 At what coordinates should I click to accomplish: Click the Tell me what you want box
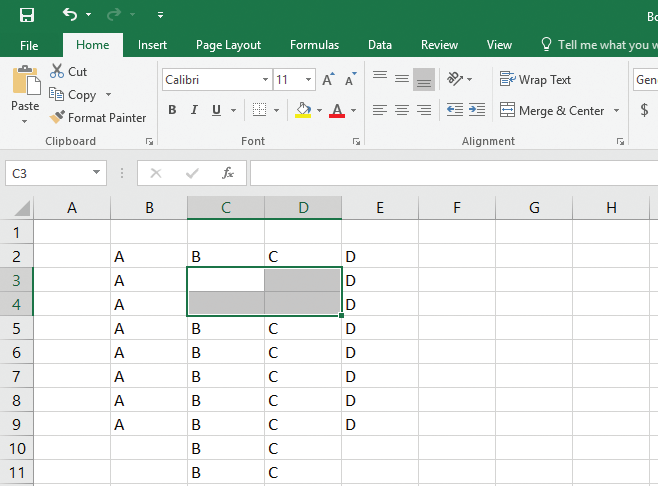tap(599, 44)
